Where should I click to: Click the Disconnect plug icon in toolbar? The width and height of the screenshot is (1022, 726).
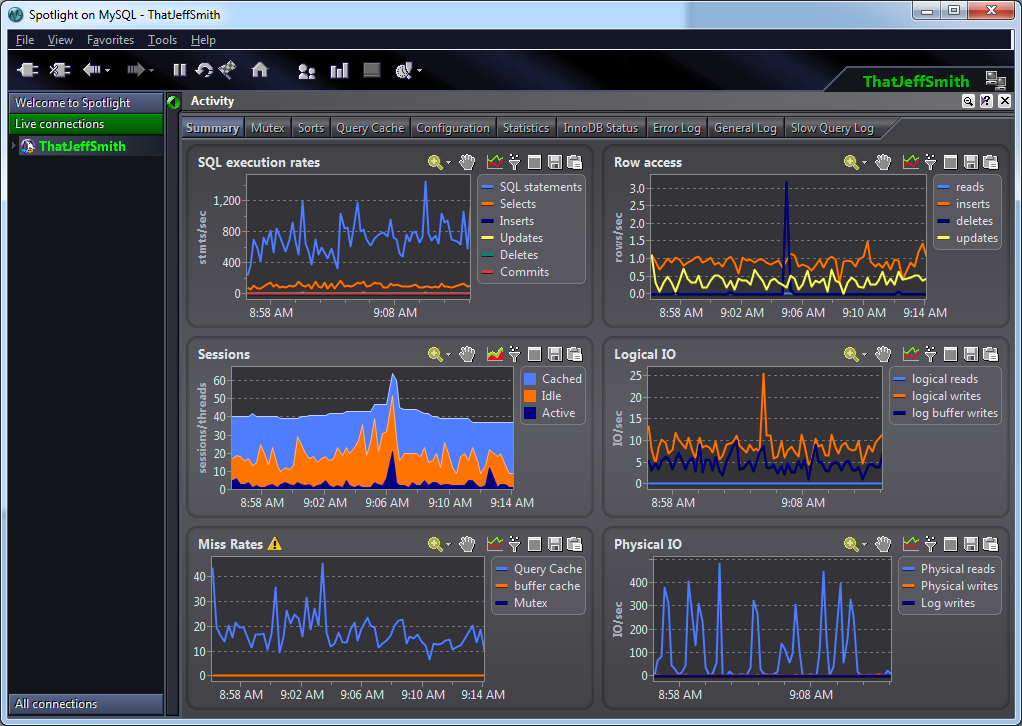(59, 70)
